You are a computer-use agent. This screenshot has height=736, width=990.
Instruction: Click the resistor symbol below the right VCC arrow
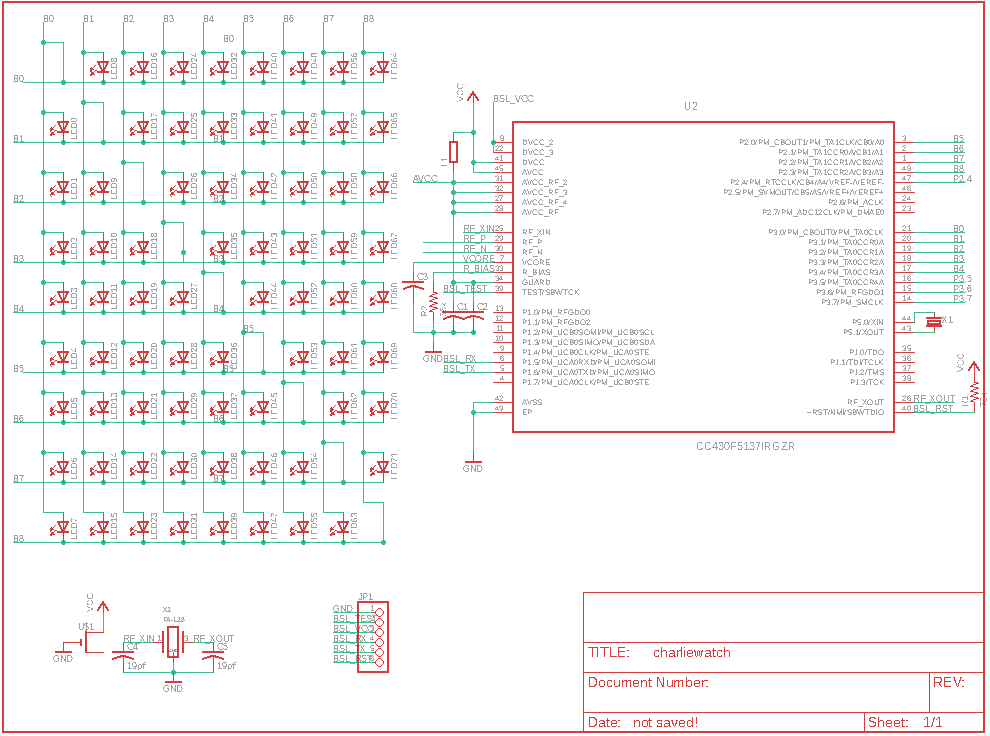[974, 392]
